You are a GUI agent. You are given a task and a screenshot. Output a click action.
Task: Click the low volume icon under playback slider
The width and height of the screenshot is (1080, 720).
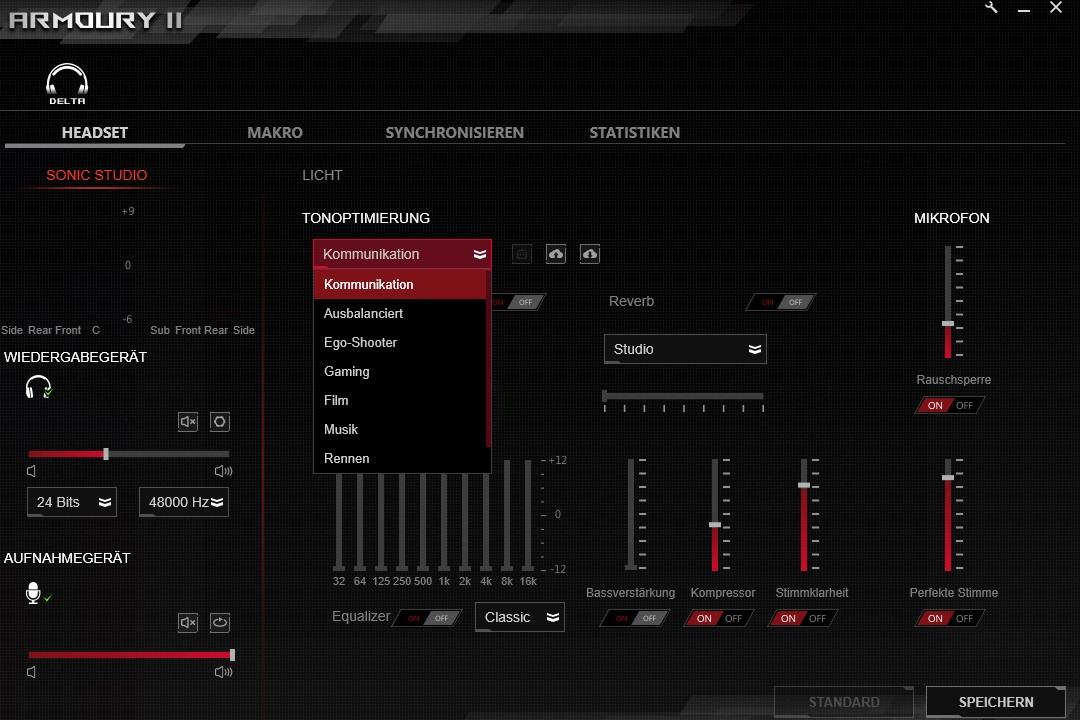[x=31, y=471]
